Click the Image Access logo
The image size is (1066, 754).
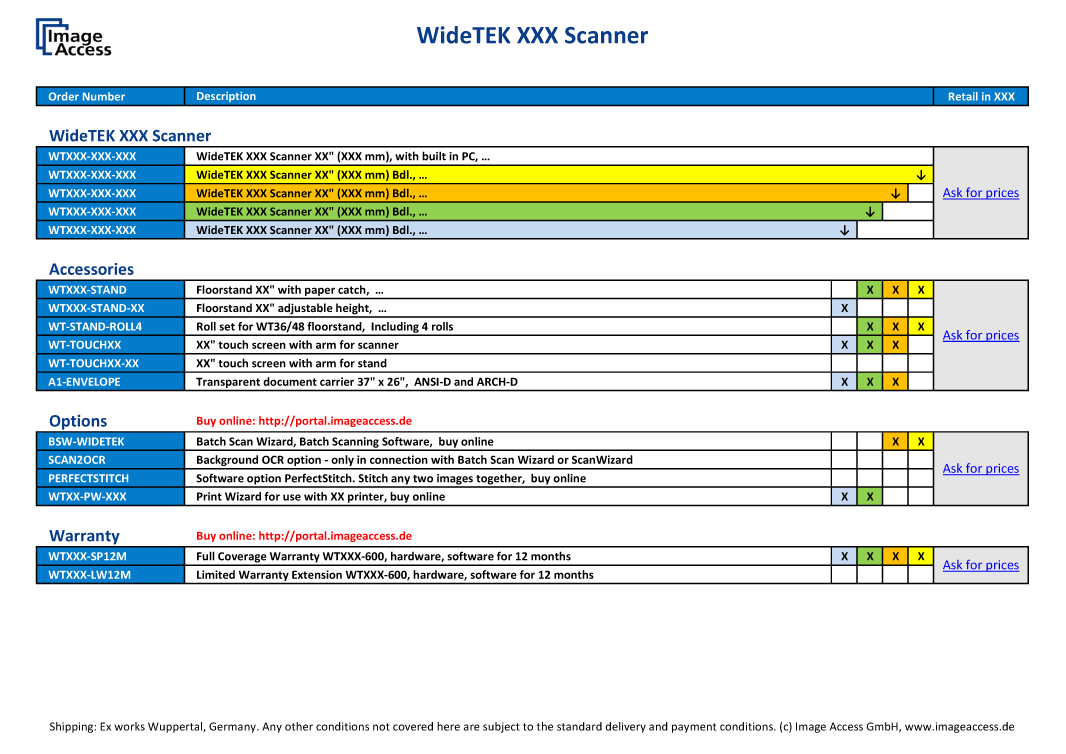tap(73, 37)
